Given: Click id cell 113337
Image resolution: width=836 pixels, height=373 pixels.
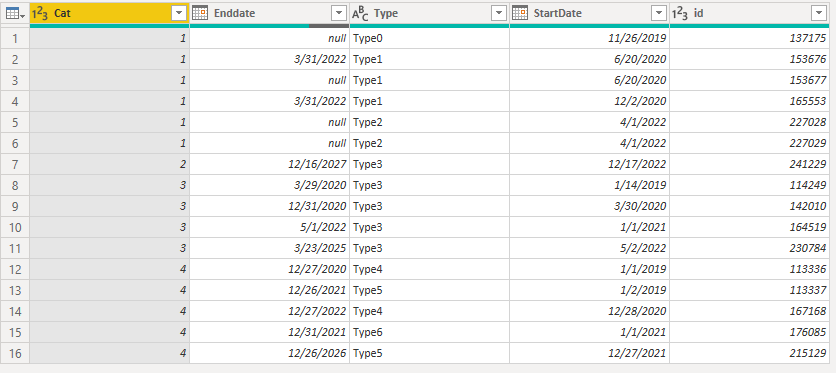Looking at the screenshot, I should click(749, 290).
